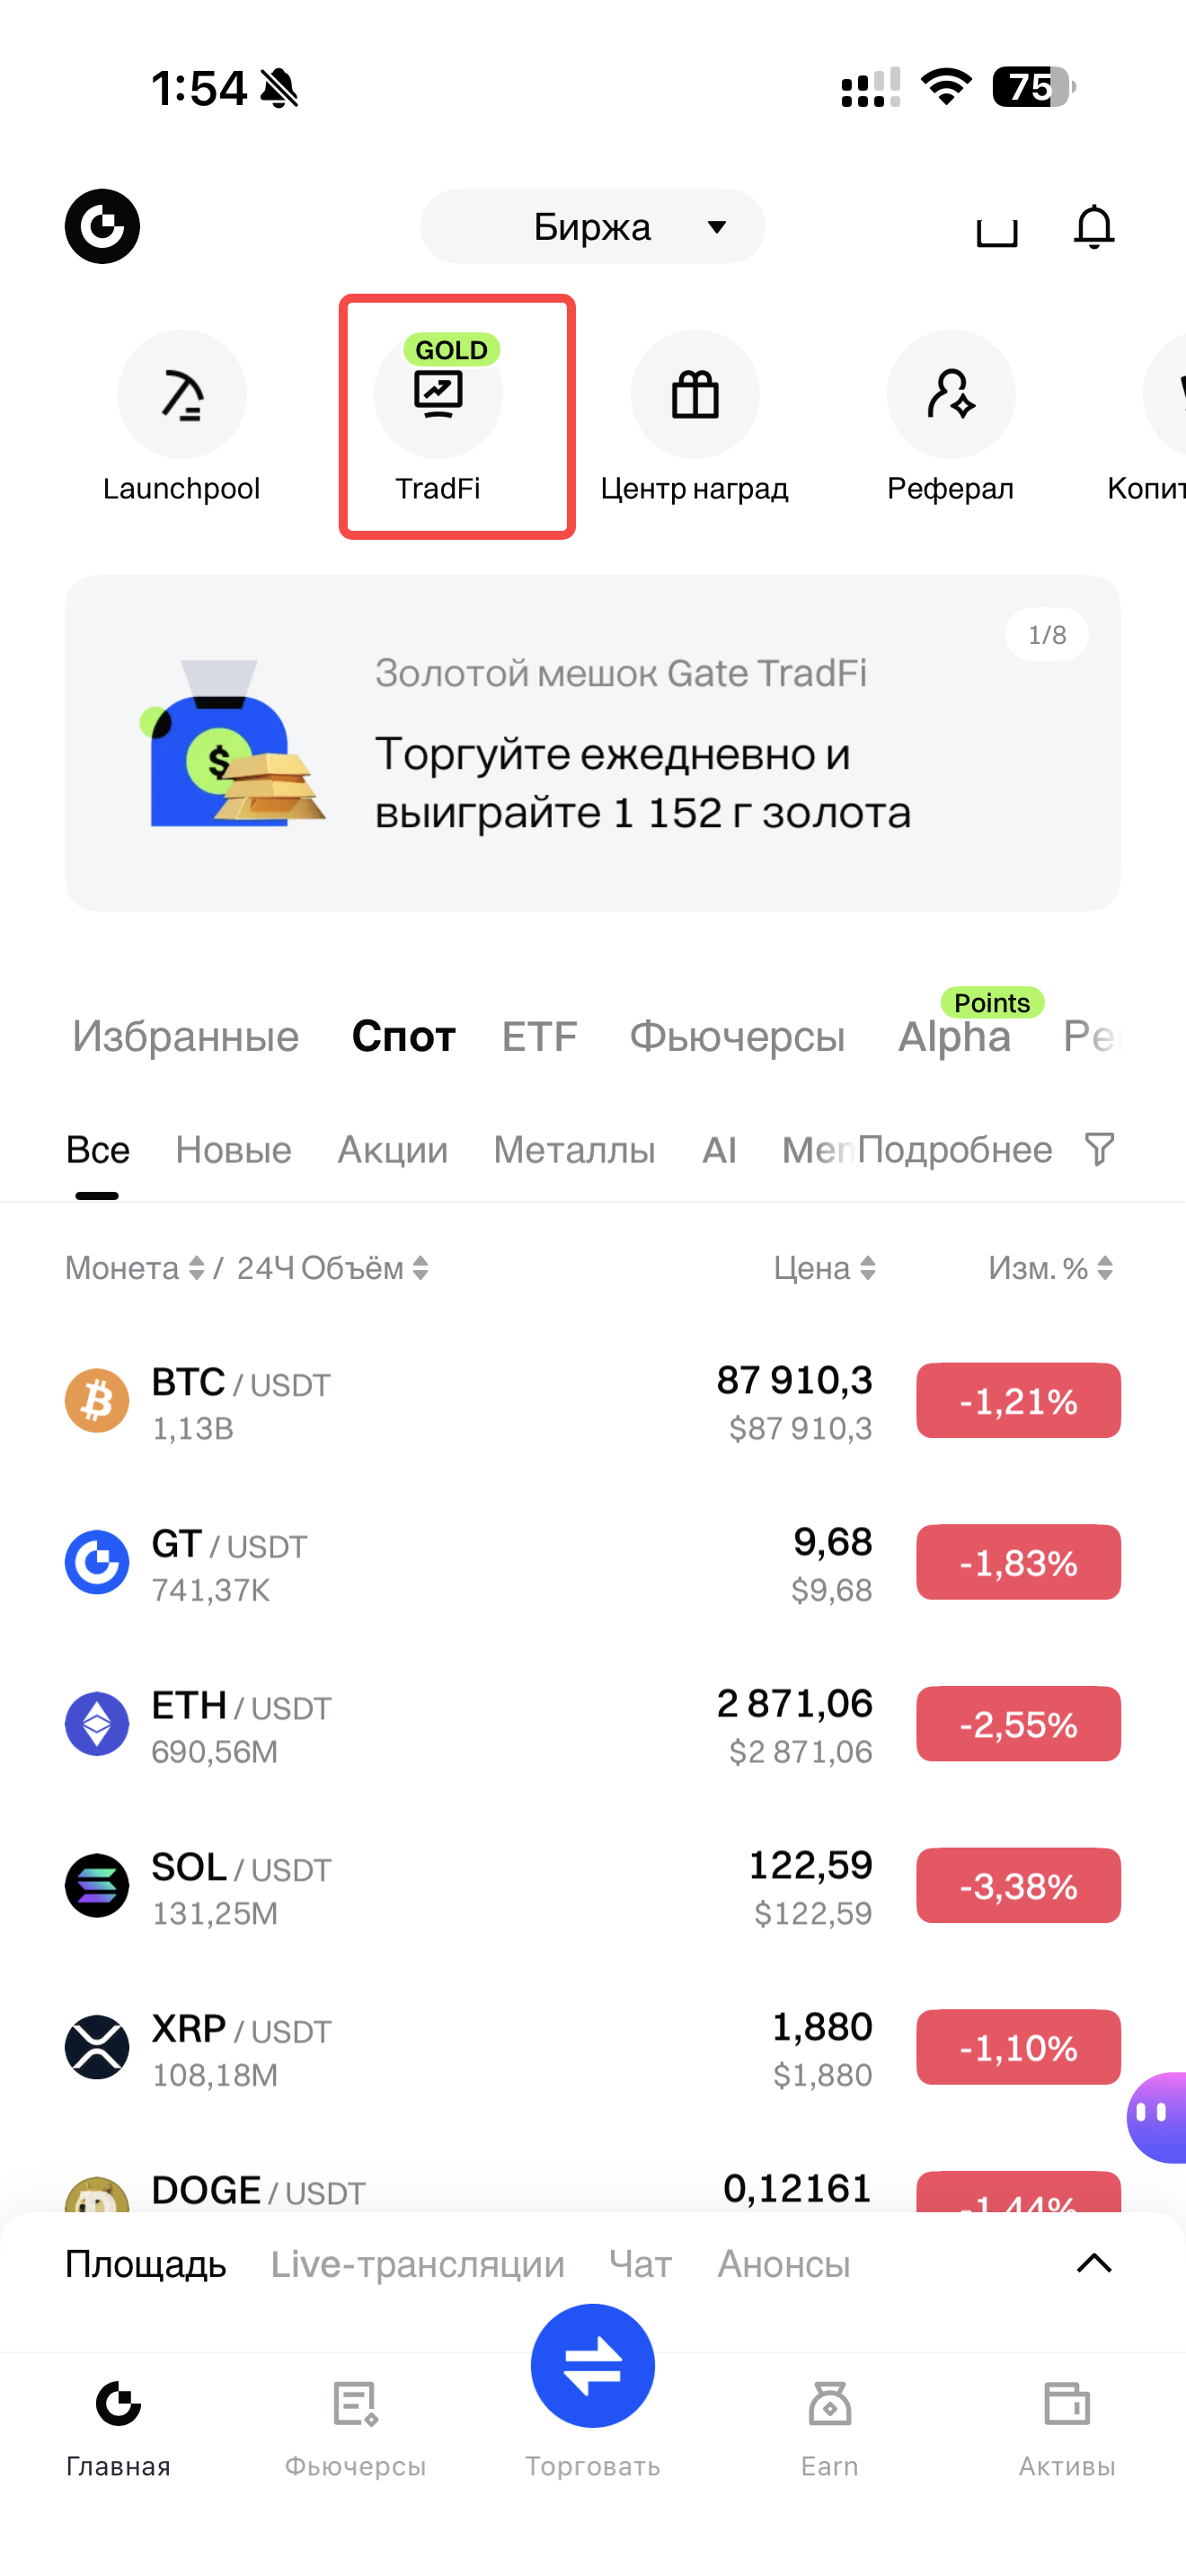The image size is (1186, 2576).
Task: Sort list by Изм. % column
Action: pos(1050,1268)
